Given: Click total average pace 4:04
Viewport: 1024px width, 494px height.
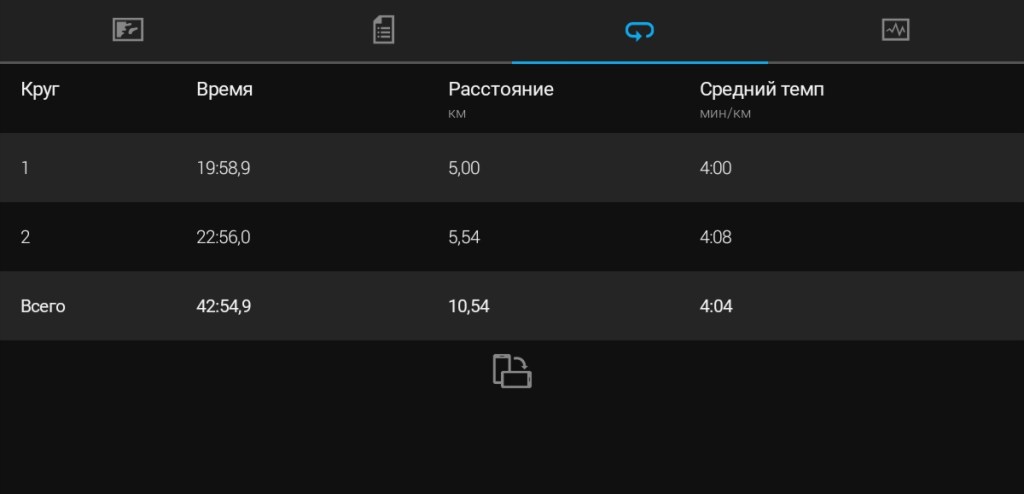Looking at the screenshot, I should pos(715,306).
